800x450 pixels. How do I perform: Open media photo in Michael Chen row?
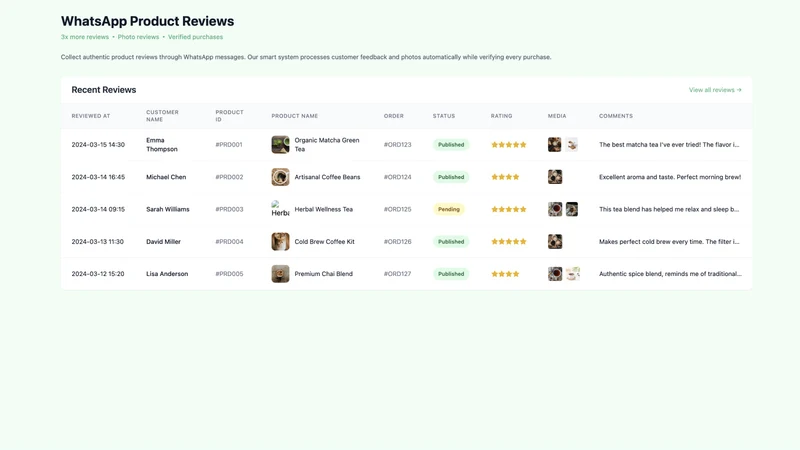pyautogui.click(x=555, y=177)
